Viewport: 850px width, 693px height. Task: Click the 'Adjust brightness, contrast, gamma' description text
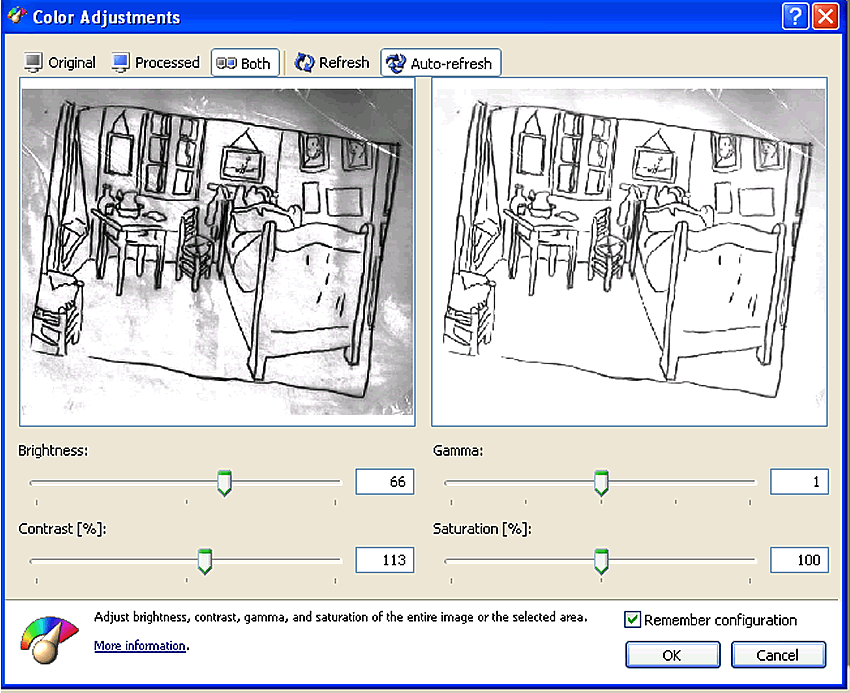[x=340, y=617]
